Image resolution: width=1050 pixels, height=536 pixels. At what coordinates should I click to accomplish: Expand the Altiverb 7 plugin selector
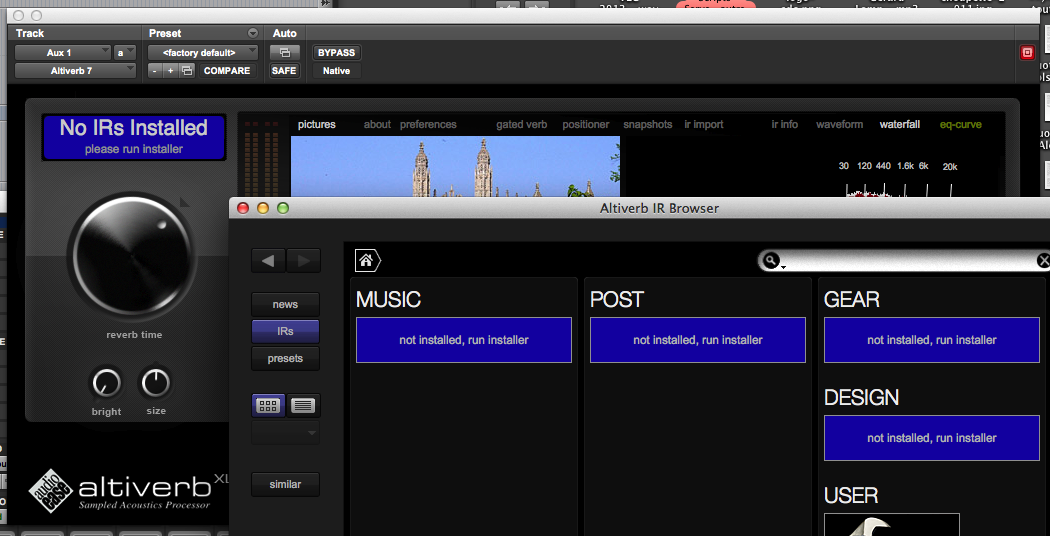pos(75,71)
